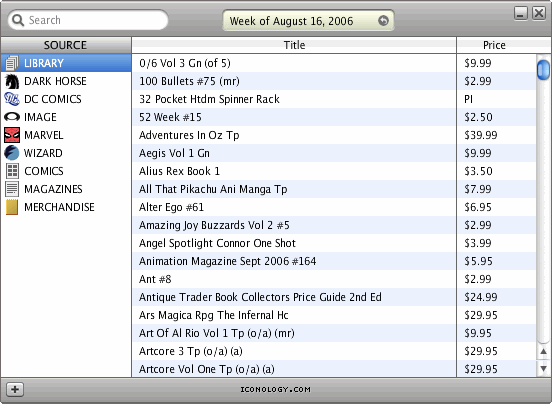Click the DC Comics logo icon

point(12,99)
